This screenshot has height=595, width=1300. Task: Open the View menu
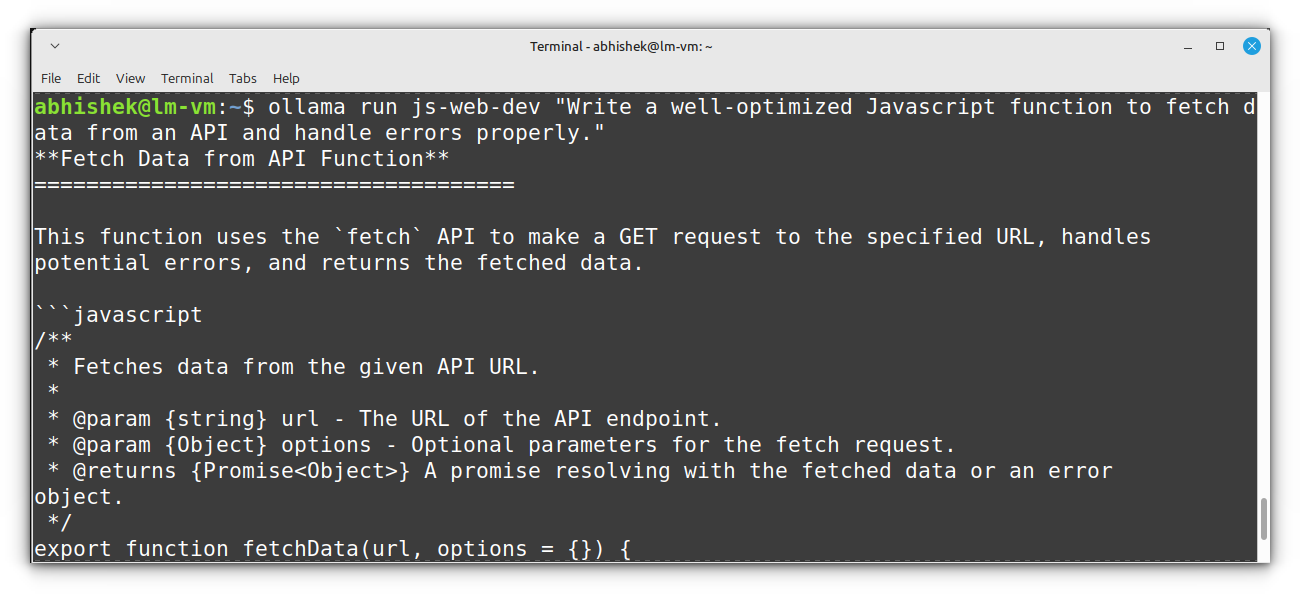pos(130,78)
